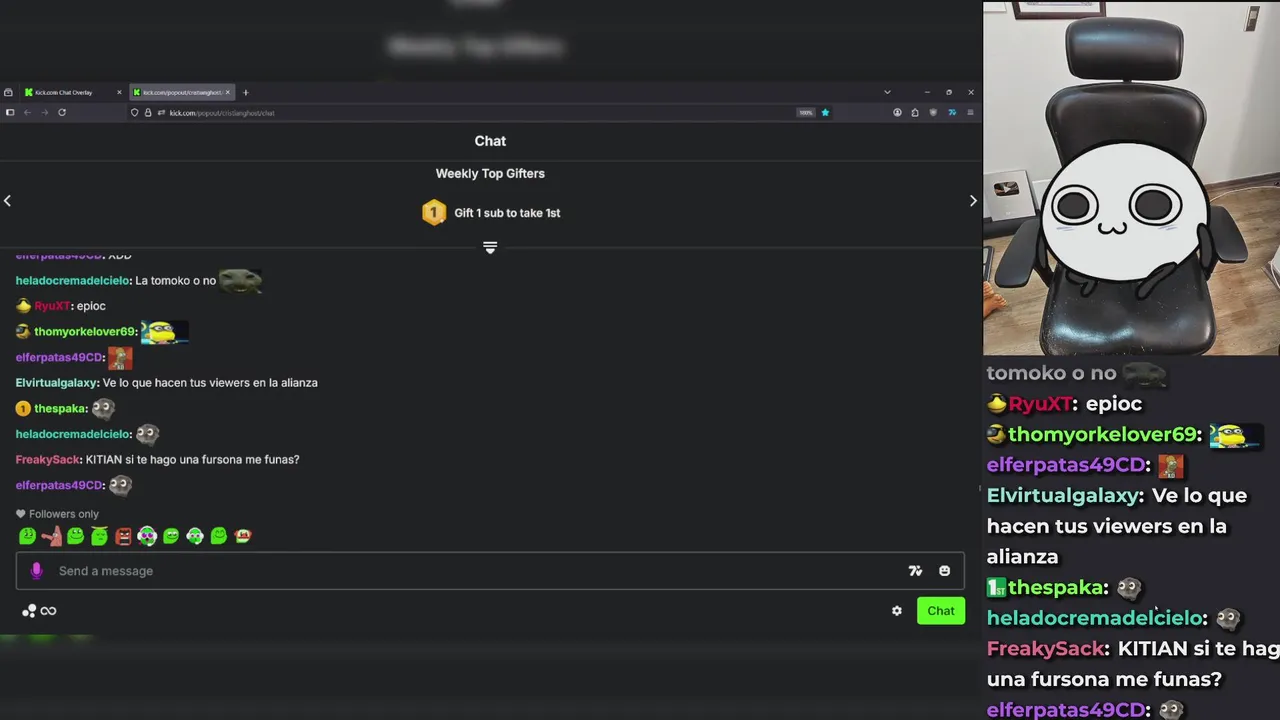Show previous gifter with left arrow
The width and height of the screenshot is (1280, 720).
coord(7,201)
